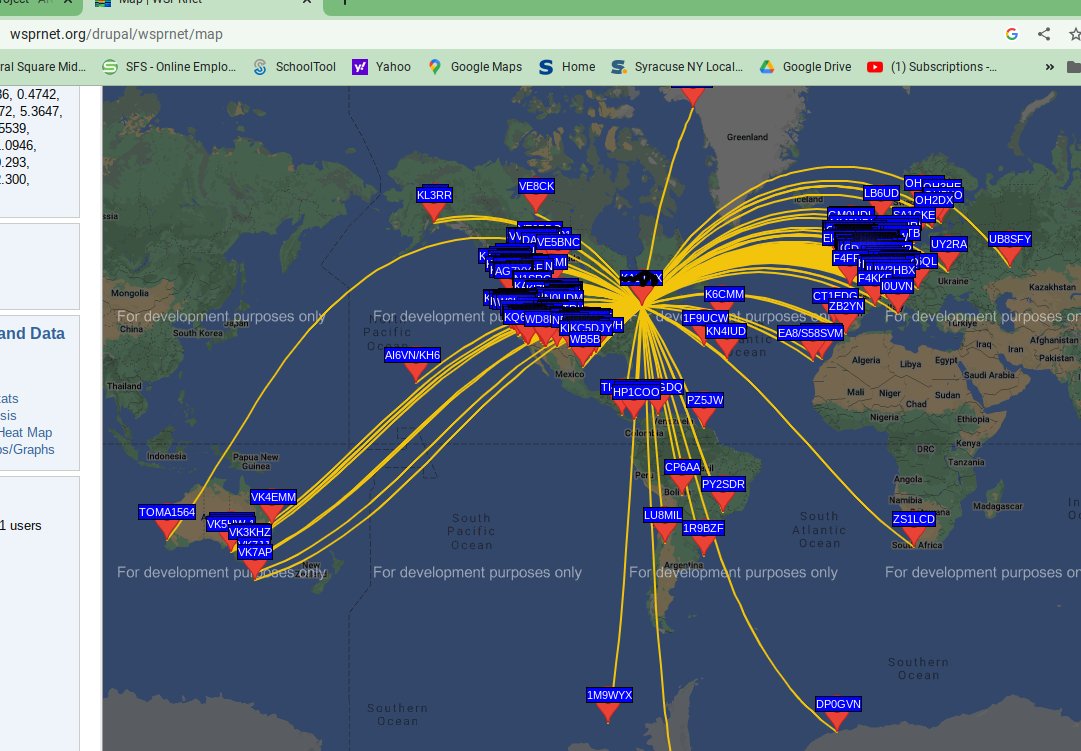Click the WD8INF map label
1081x751 pixels.
(544, 319)
